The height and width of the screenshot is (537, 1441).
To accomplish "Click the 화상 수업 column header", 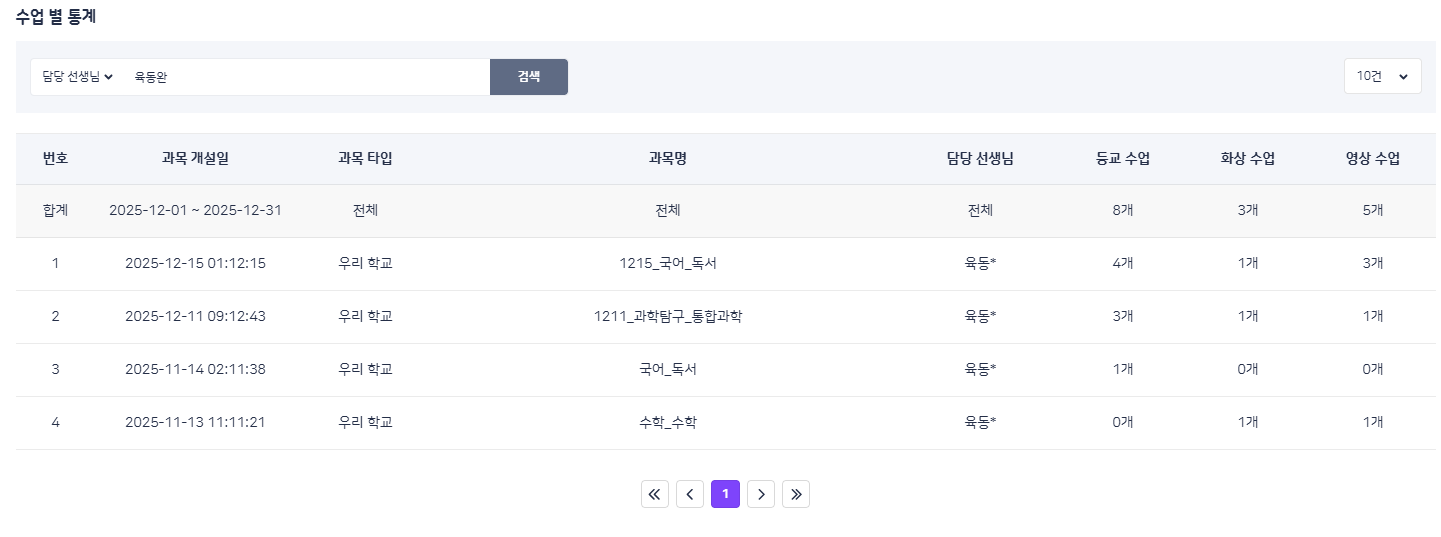I will [1247, 158].
